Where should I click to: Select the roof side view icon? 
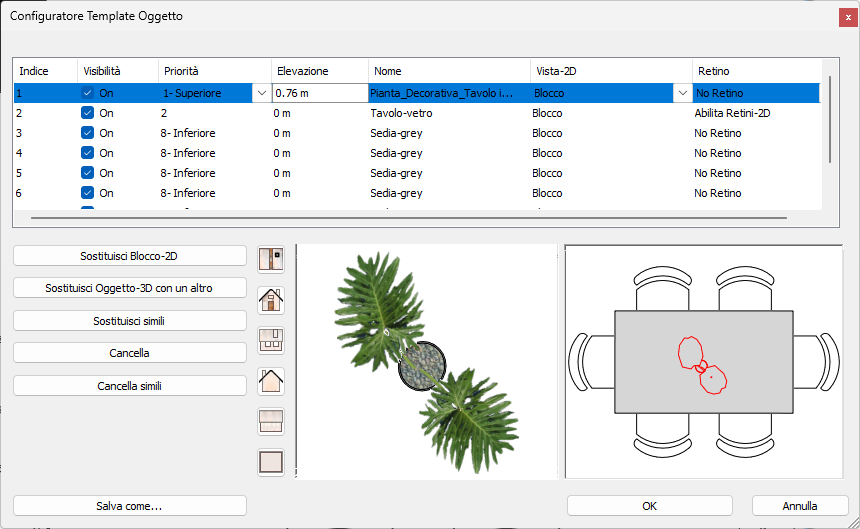[271, 422]
